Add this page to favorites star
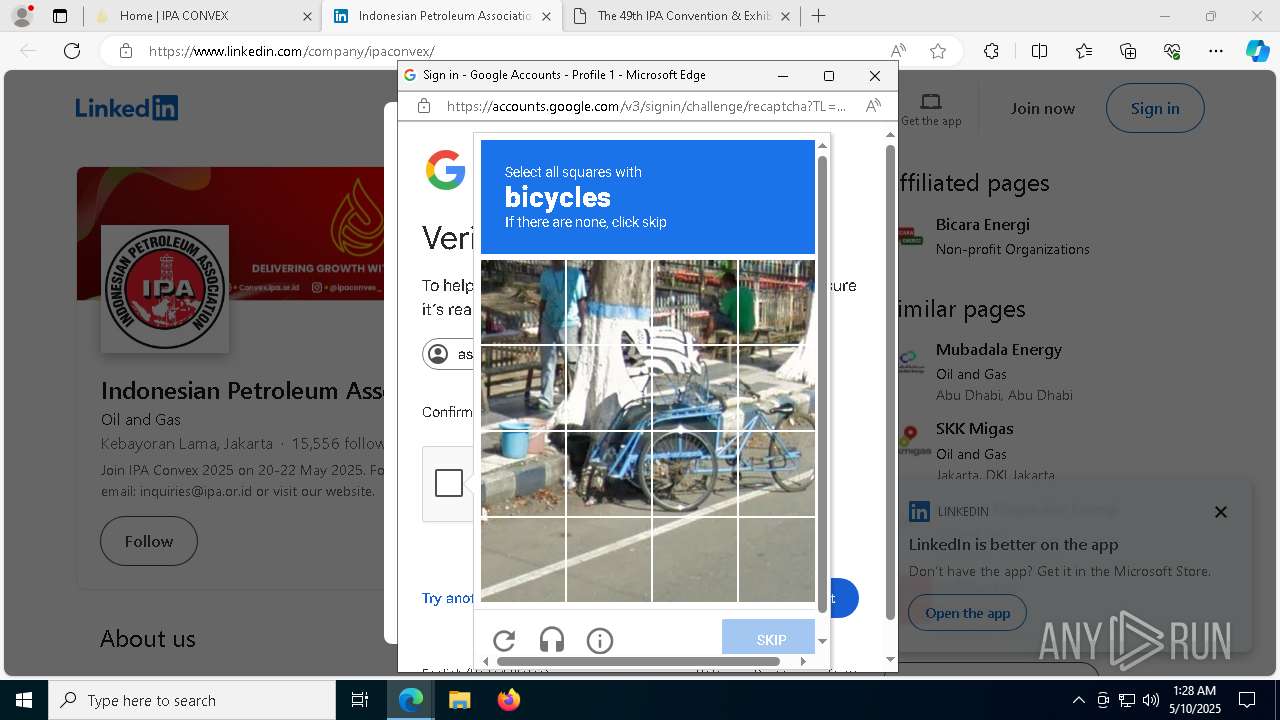 click(x=938, y=51)
